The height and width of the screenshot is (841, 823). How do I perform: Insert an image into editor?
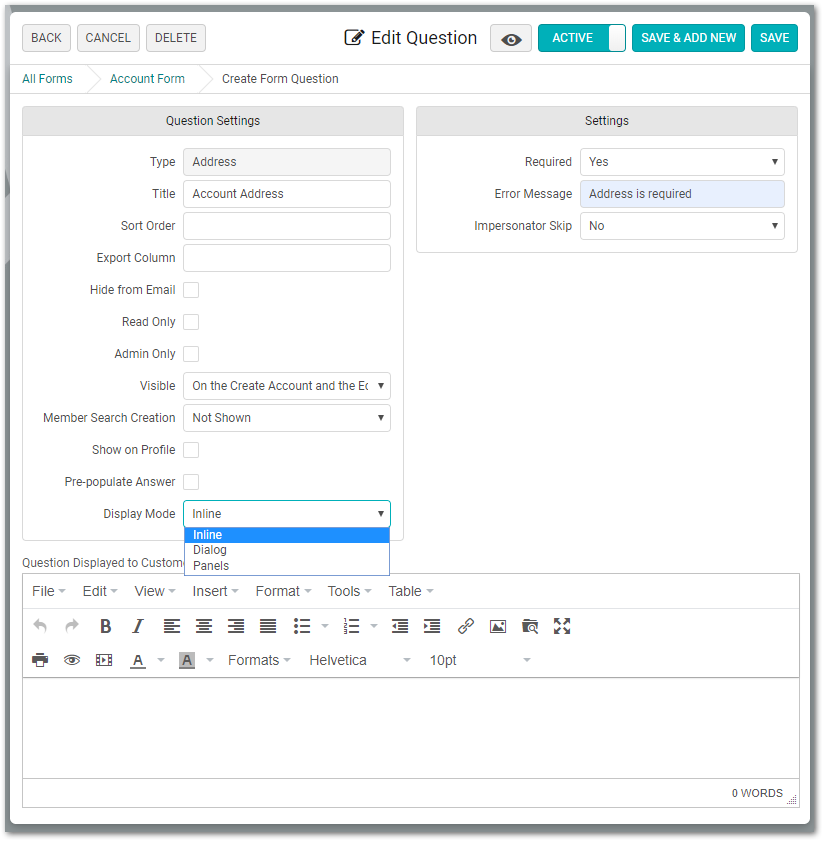[x=498, y=626]
